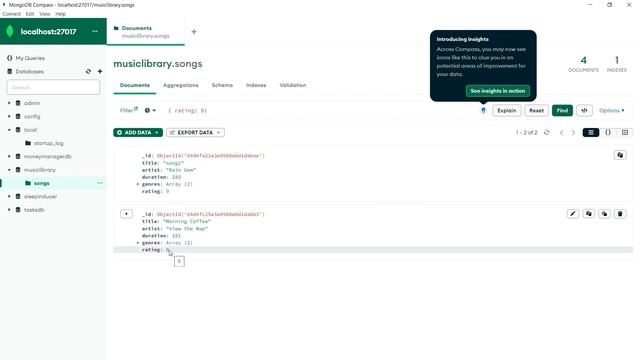Switch to list view
Viewport: 640px width, 360px height.
click(591, 133)
